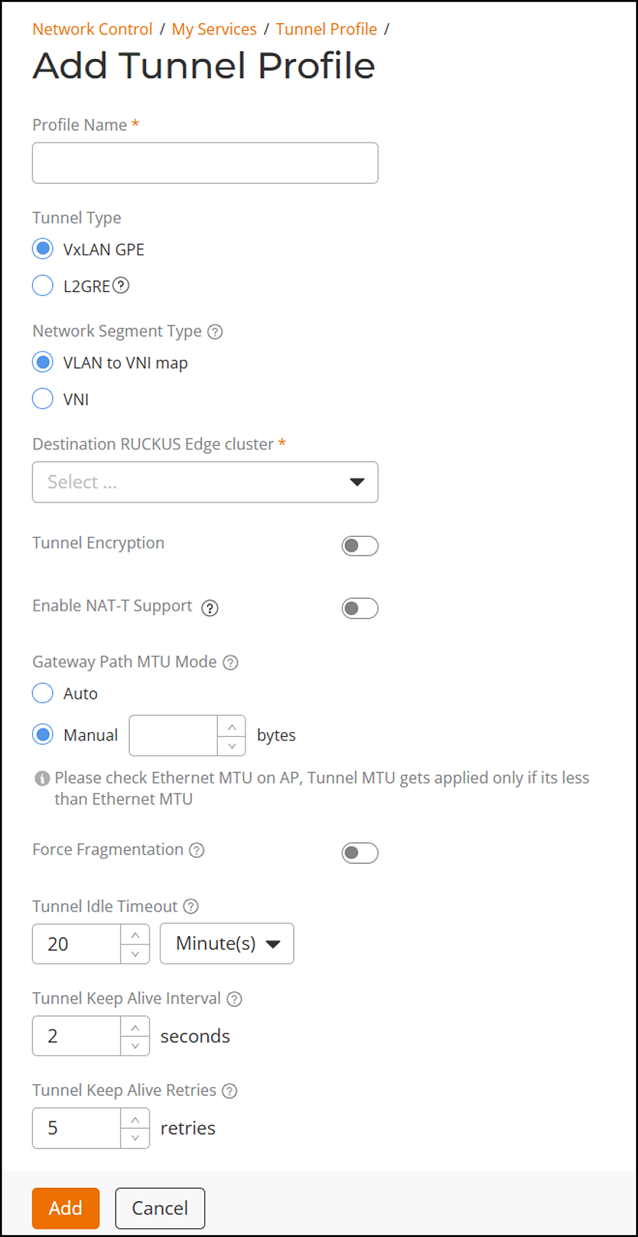Click Network Segment Type help icon
The width and height of the screenshot is (638, 1237).
214,332
